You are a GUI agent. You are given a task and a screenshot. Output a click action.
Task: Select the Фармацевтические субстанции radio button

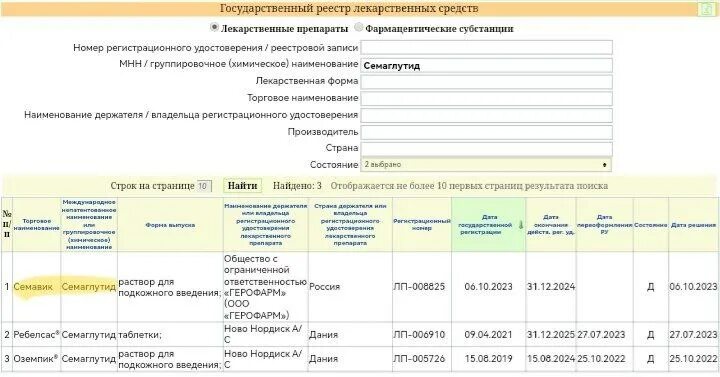coord(359,28)
